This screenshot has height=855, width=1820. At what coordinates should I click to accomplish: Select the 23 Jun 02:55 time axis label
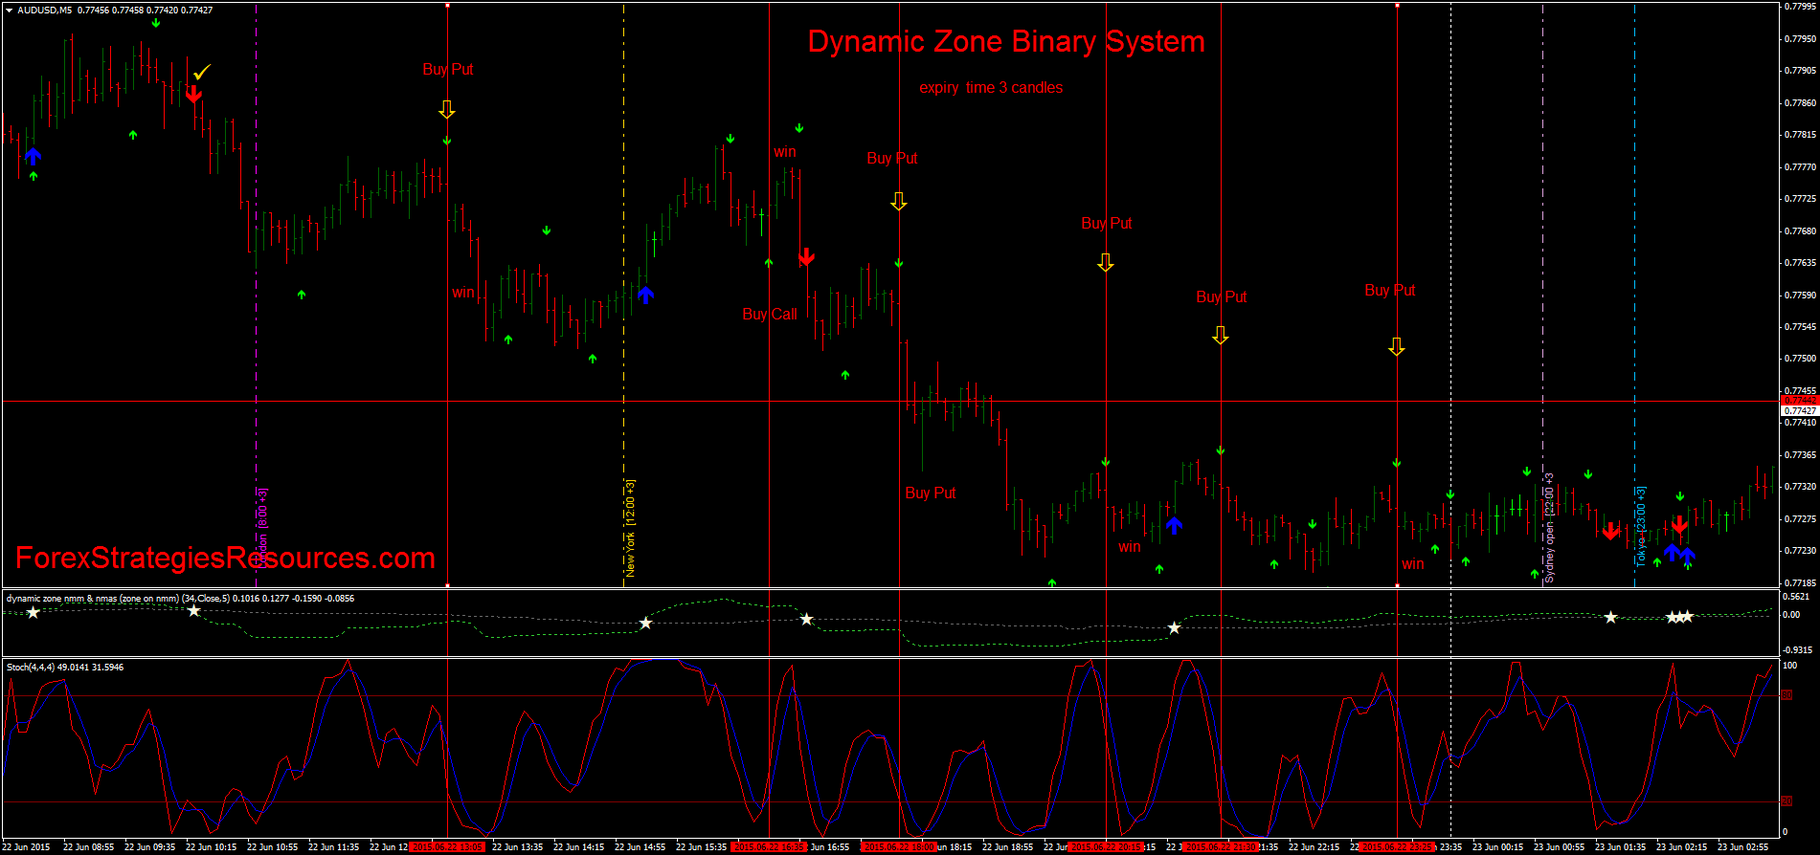point(1743,847)
